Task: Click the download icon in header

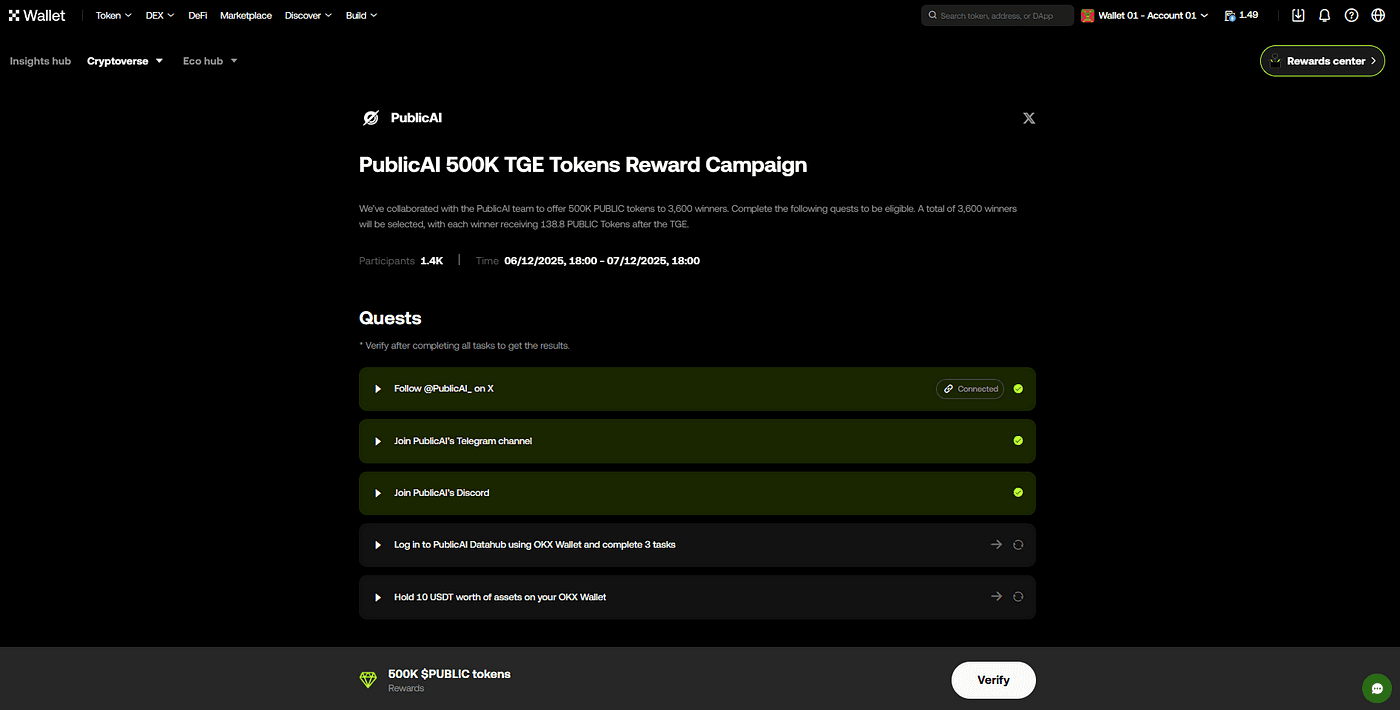Action: [1297, 15]
